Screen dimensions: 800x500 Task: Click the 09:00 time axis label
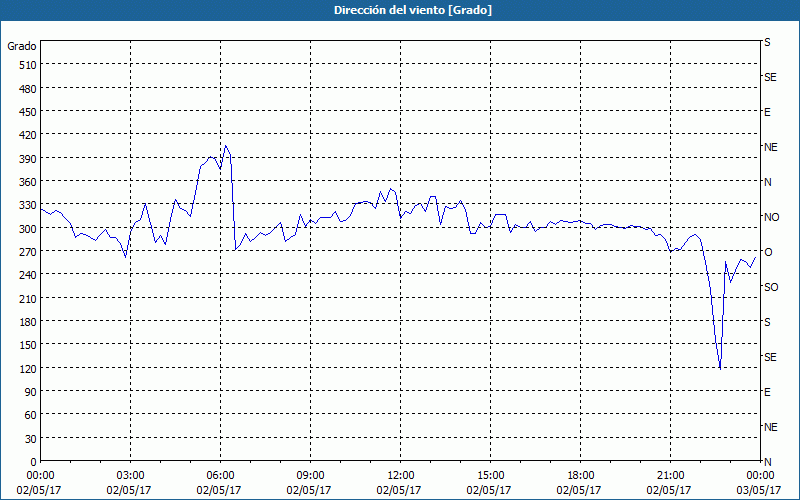(x=310, y=476)
